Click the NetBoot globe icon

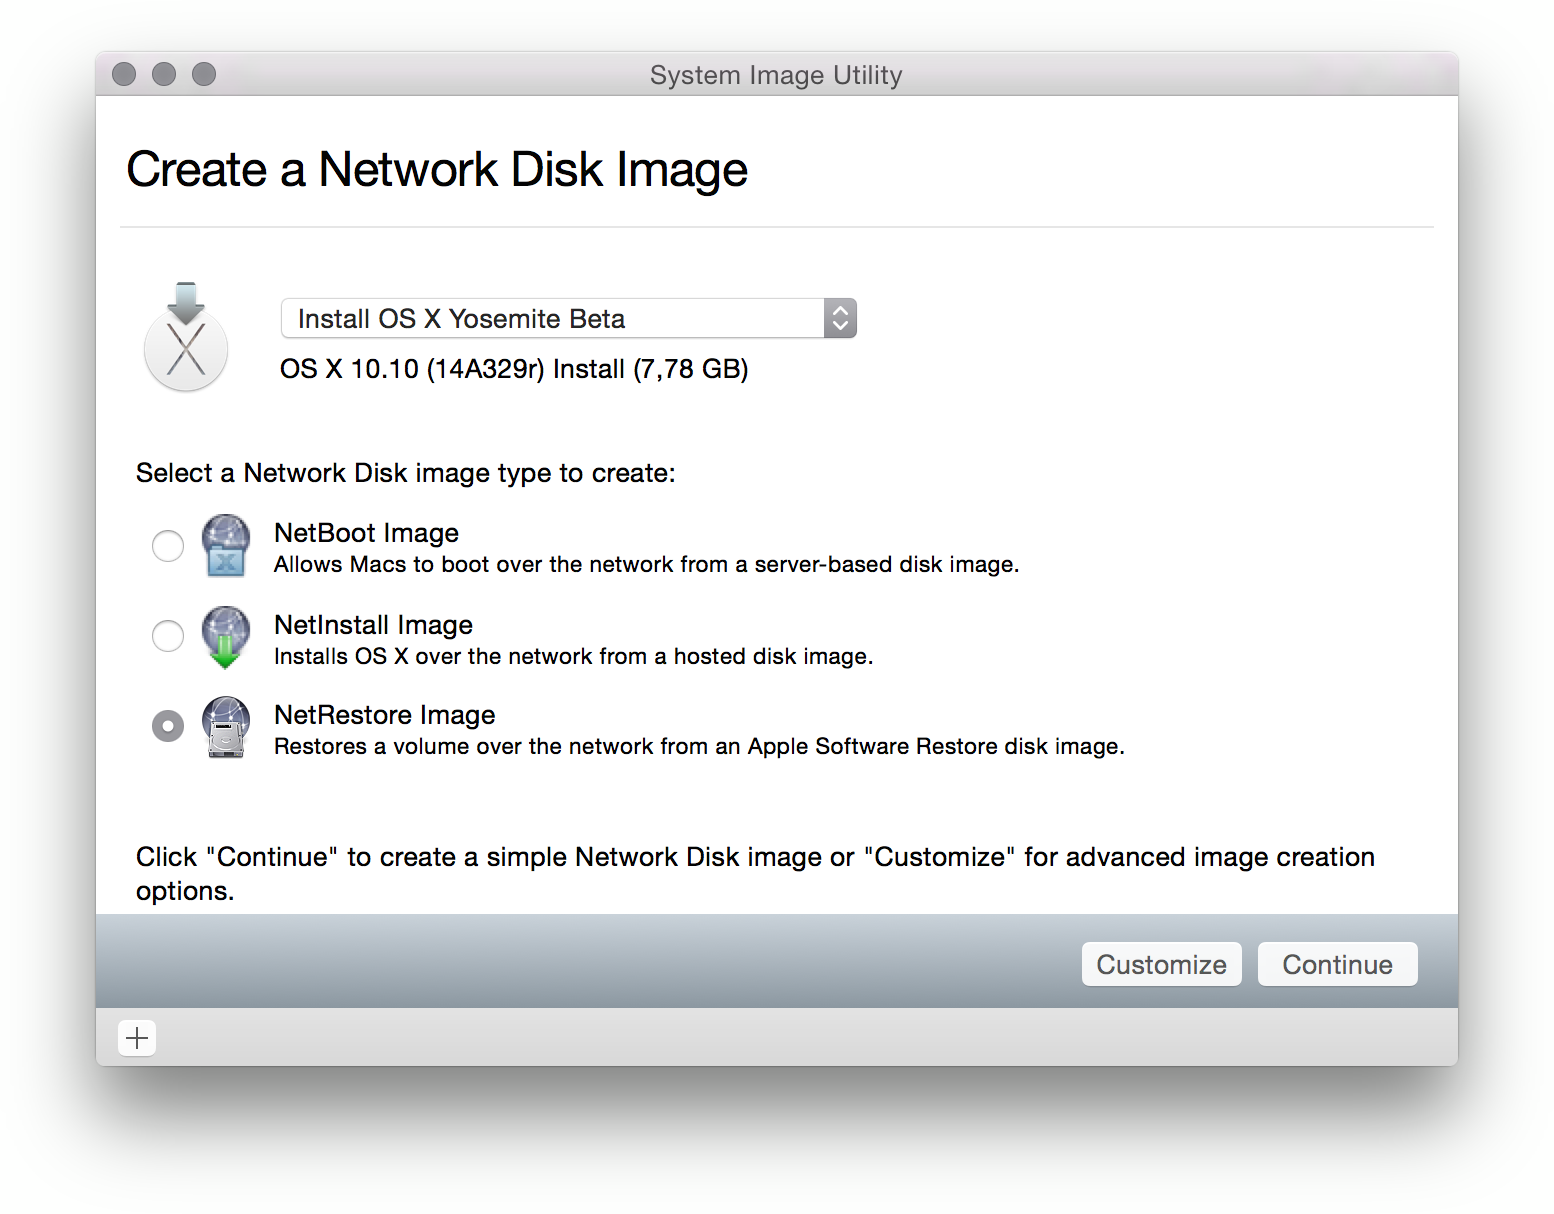coord(226,546)
